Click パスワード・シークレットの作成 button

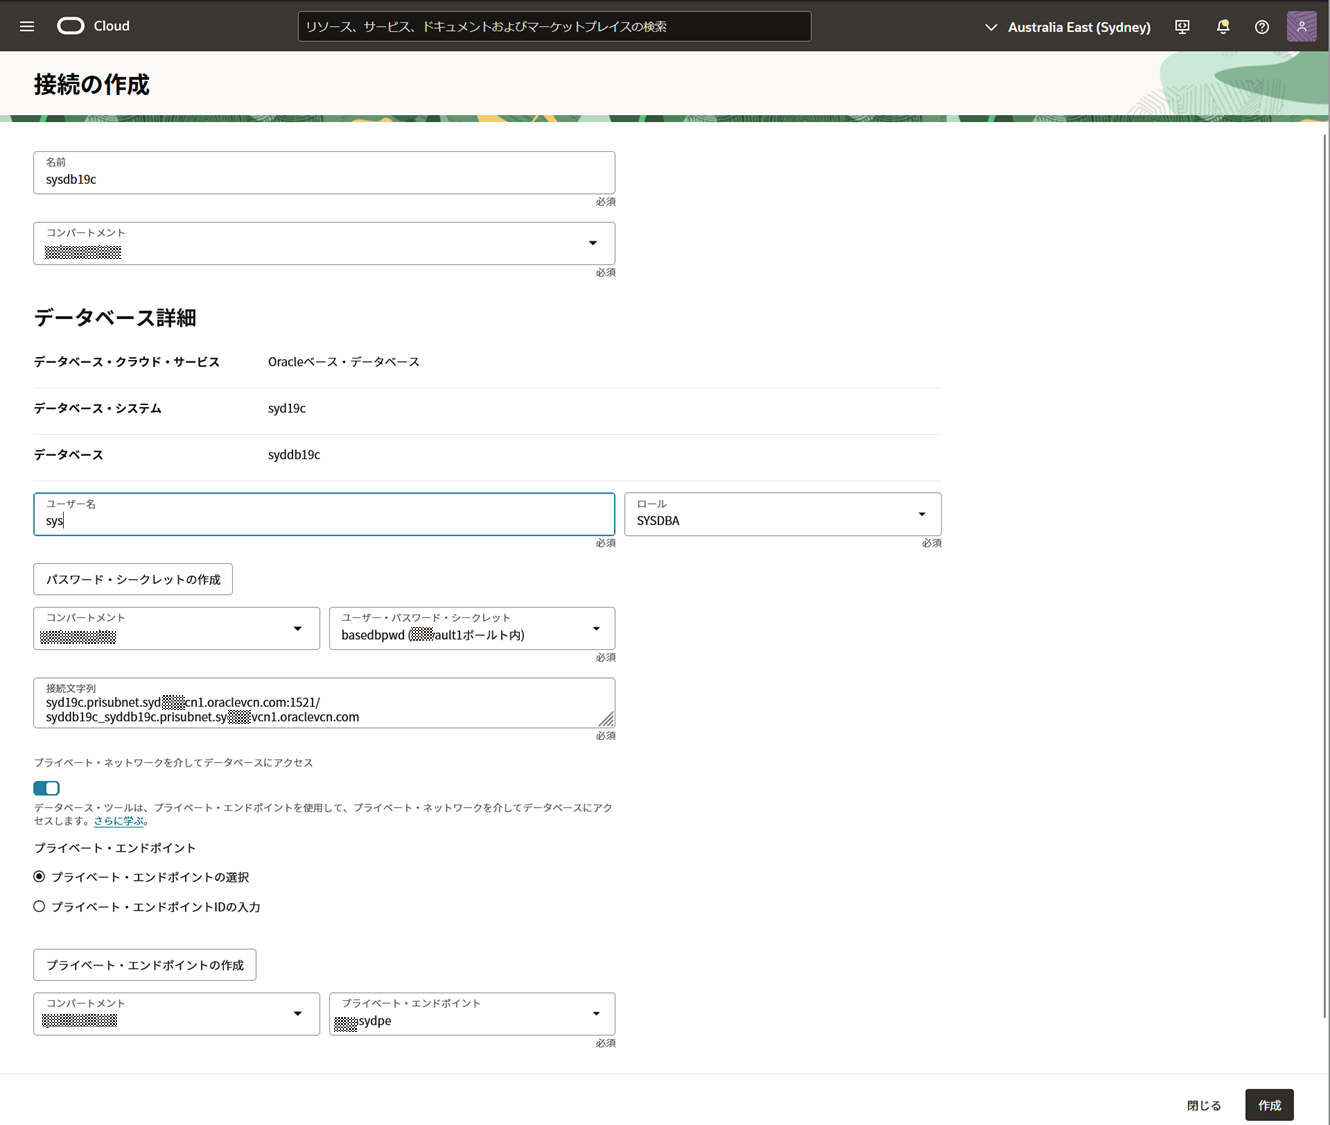pos(133,579)
